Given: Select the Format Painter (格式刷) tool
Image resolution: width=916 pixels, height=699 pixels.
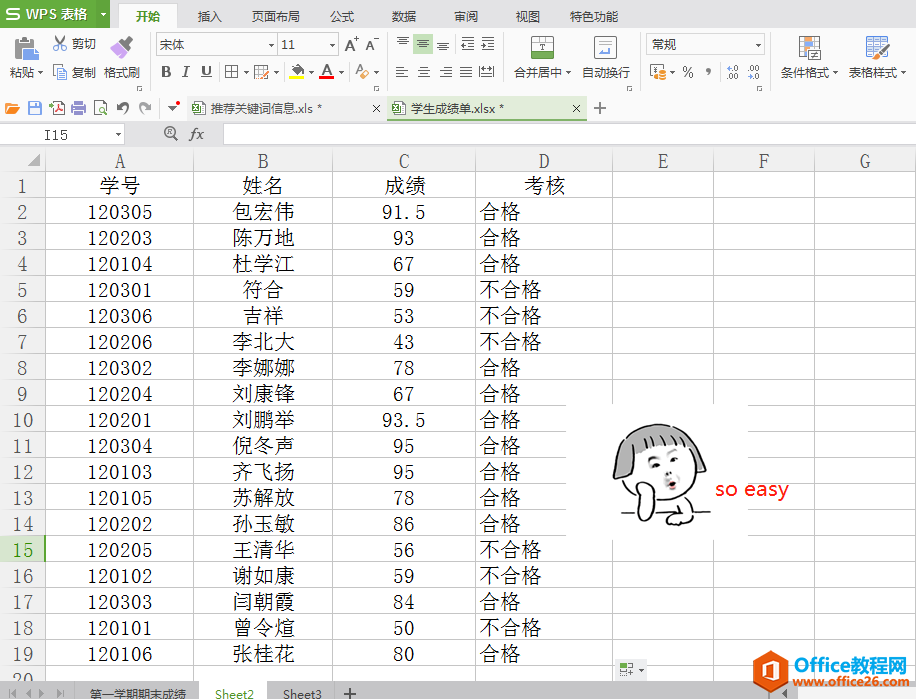Looking at the screenshot, I should pos(122,58).
